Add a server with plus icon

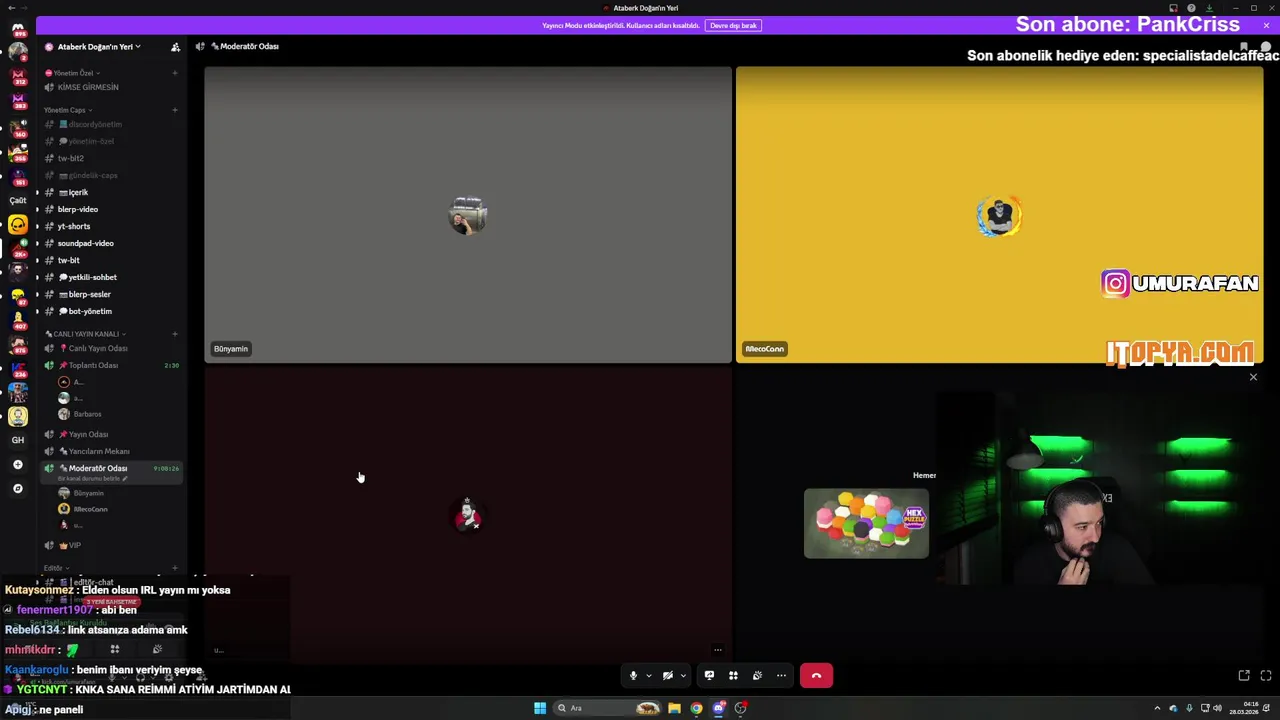point(17,465)
